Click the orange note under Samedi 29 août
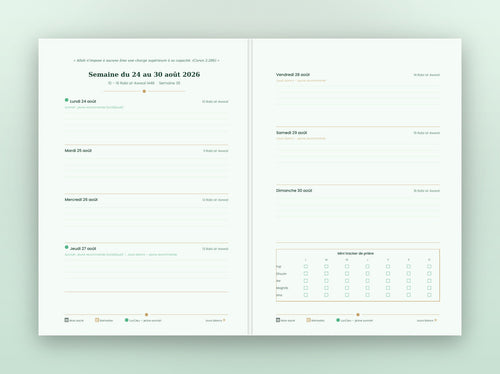 coord(301,138)
